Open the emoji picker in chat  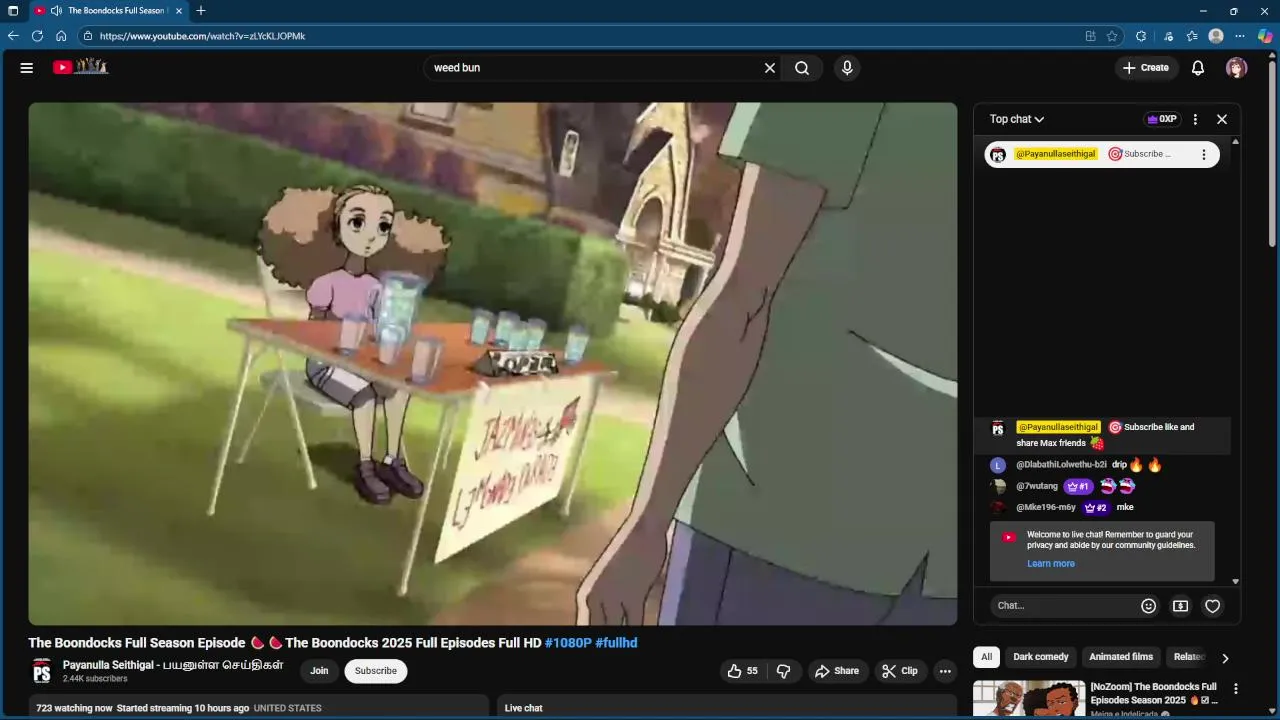click(x=1149, y=606)
